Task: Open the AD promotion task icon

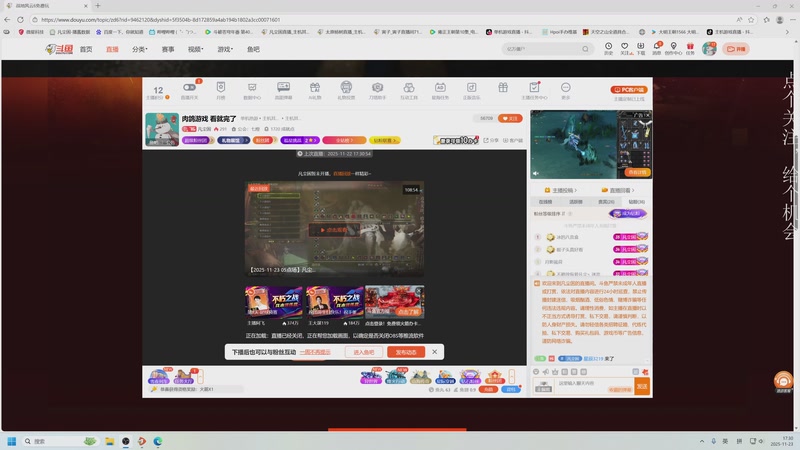Action: click(x=440, y=87)
